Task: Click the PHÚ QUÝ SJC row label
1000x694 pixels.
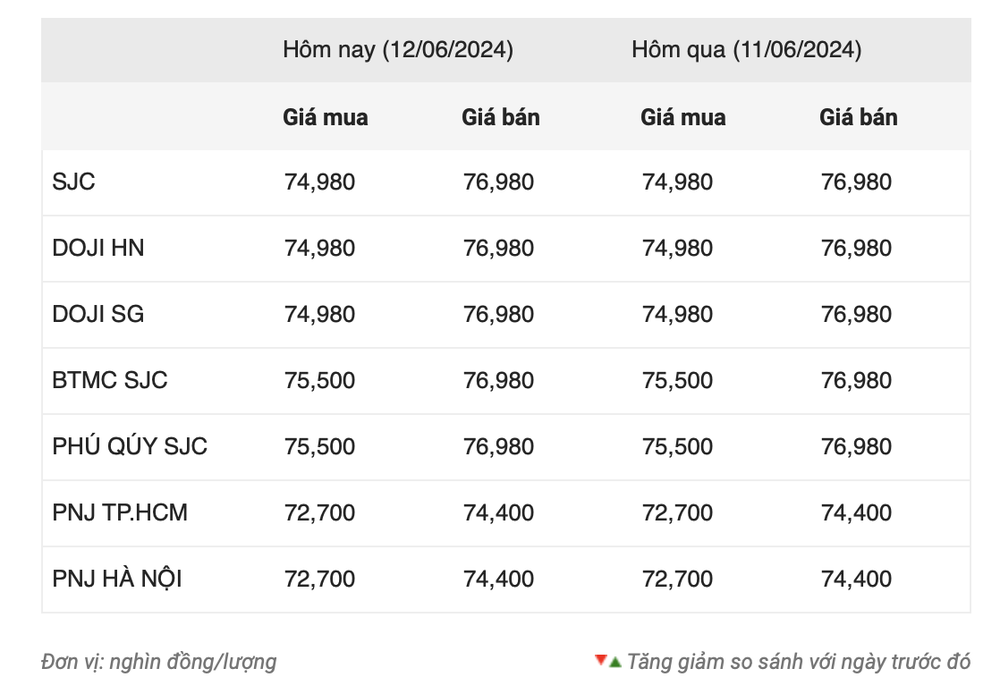Action: [129, 446]
